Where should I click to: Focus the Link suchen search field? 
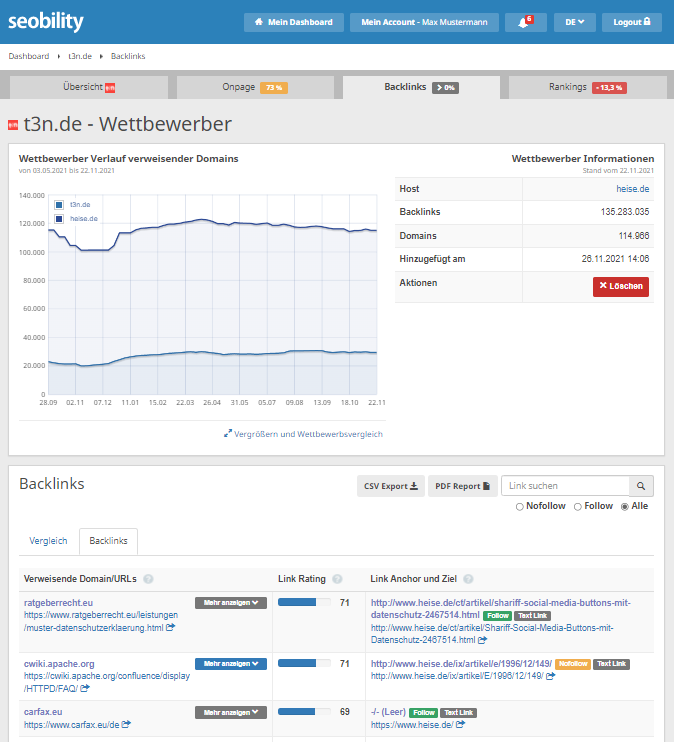565,486
